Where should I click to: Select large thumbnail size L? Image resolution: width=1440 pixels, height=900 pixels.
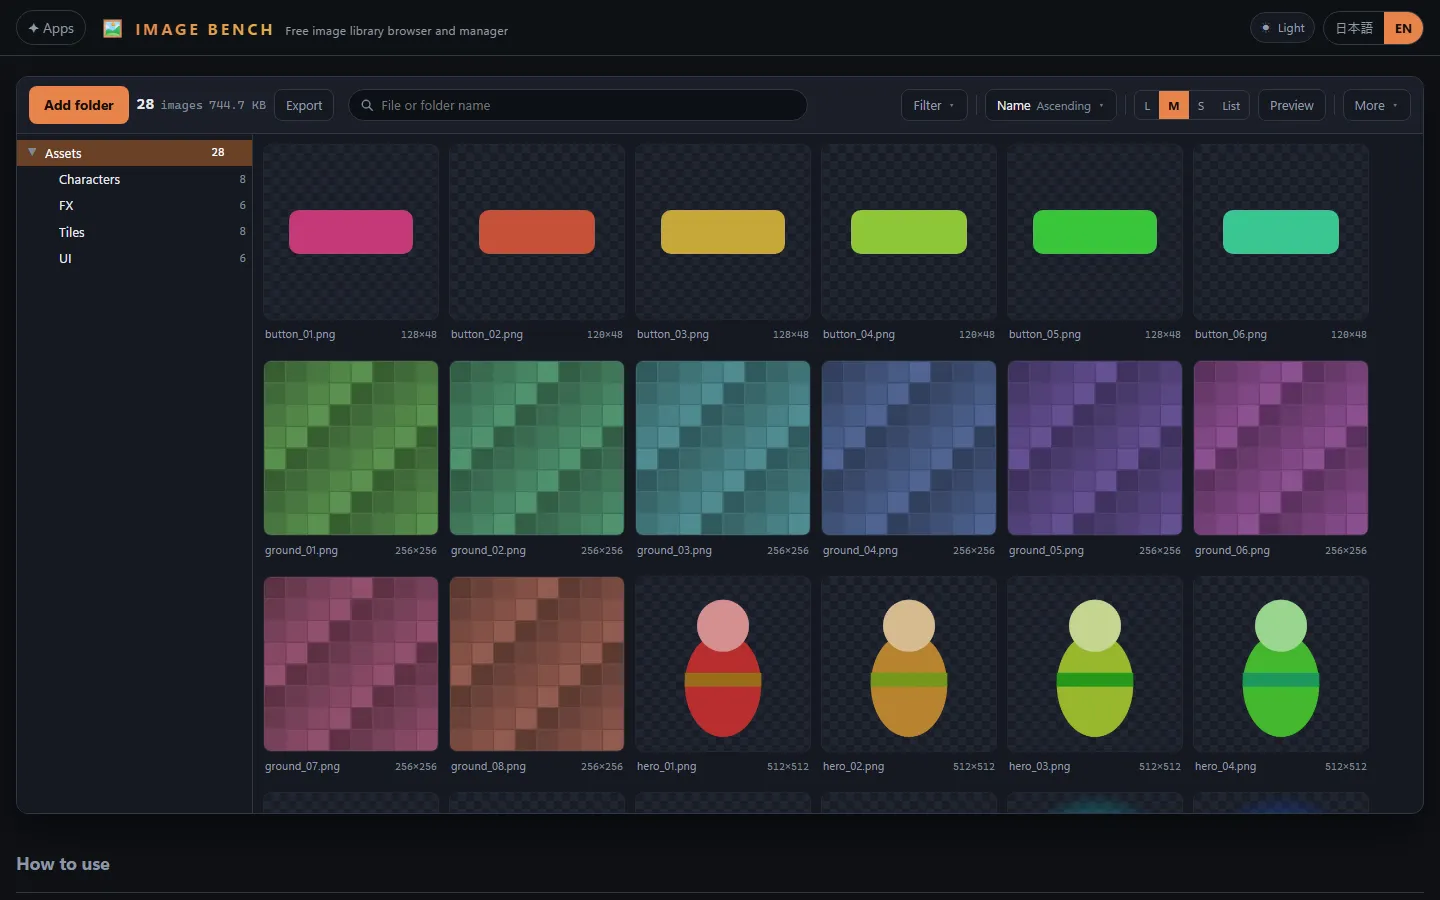pyautogui.click(x=1147, y=105)
